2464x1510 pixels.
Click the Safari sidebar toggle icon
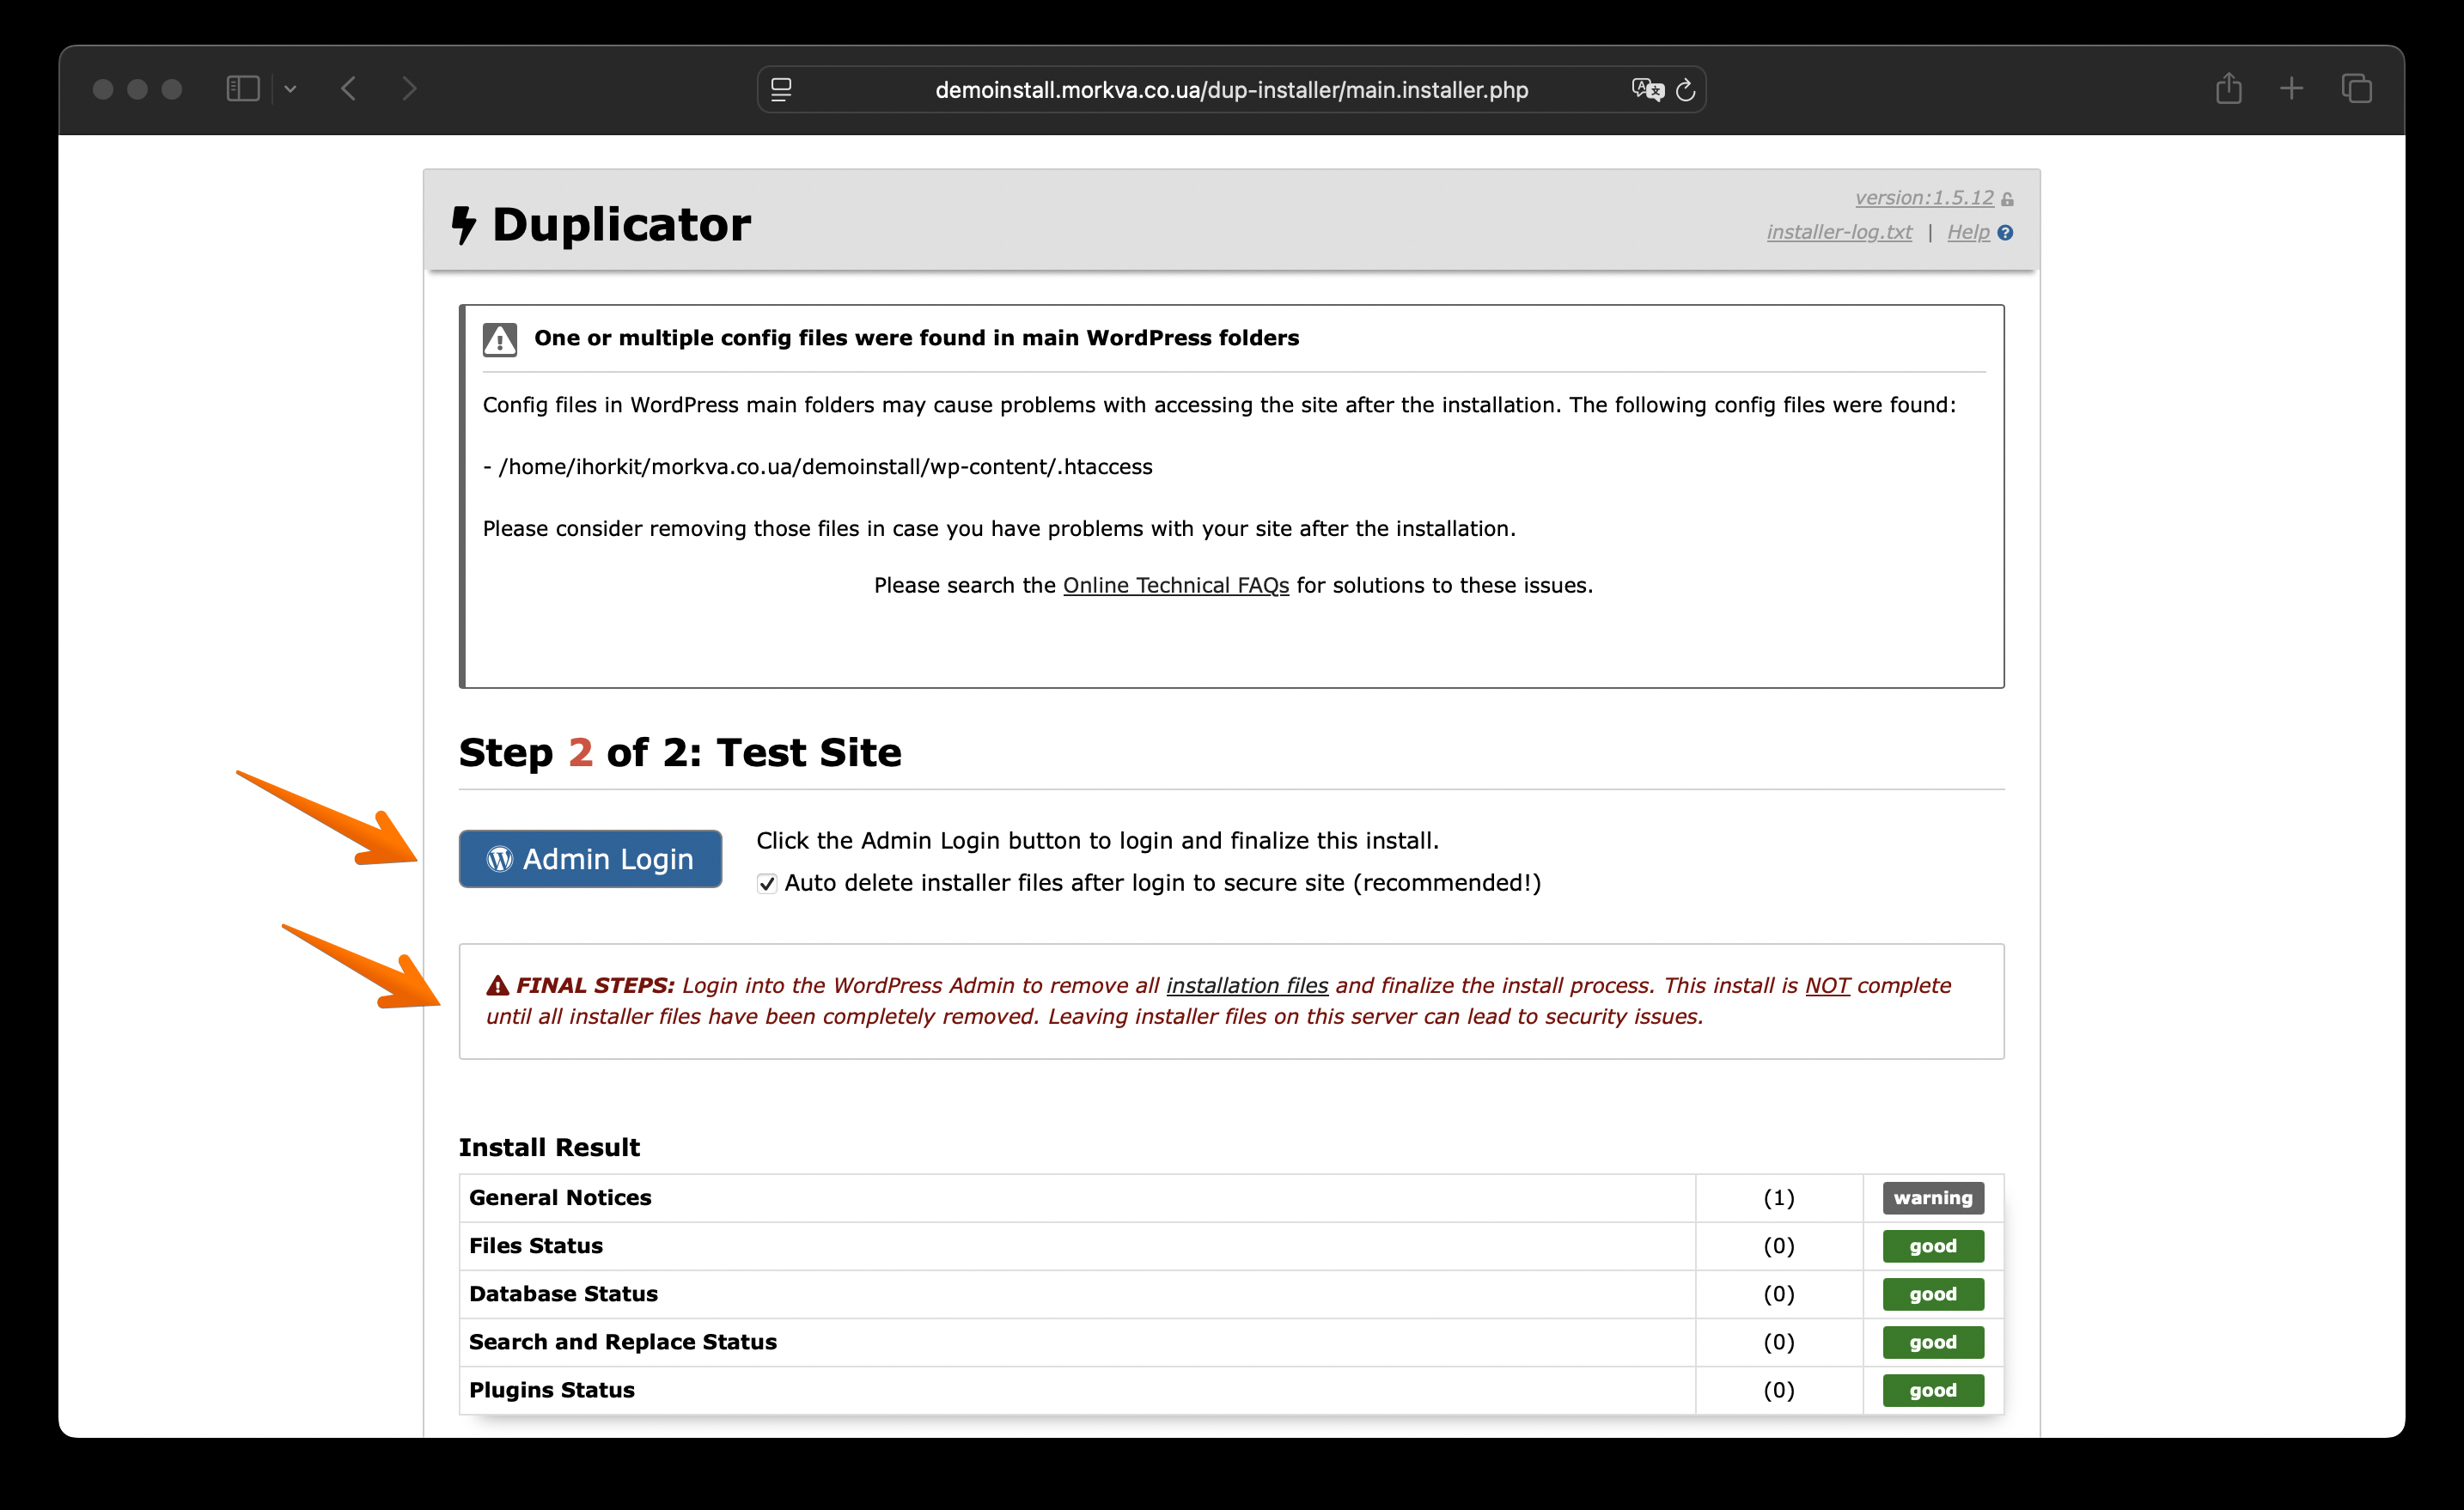tap(243, 89)
